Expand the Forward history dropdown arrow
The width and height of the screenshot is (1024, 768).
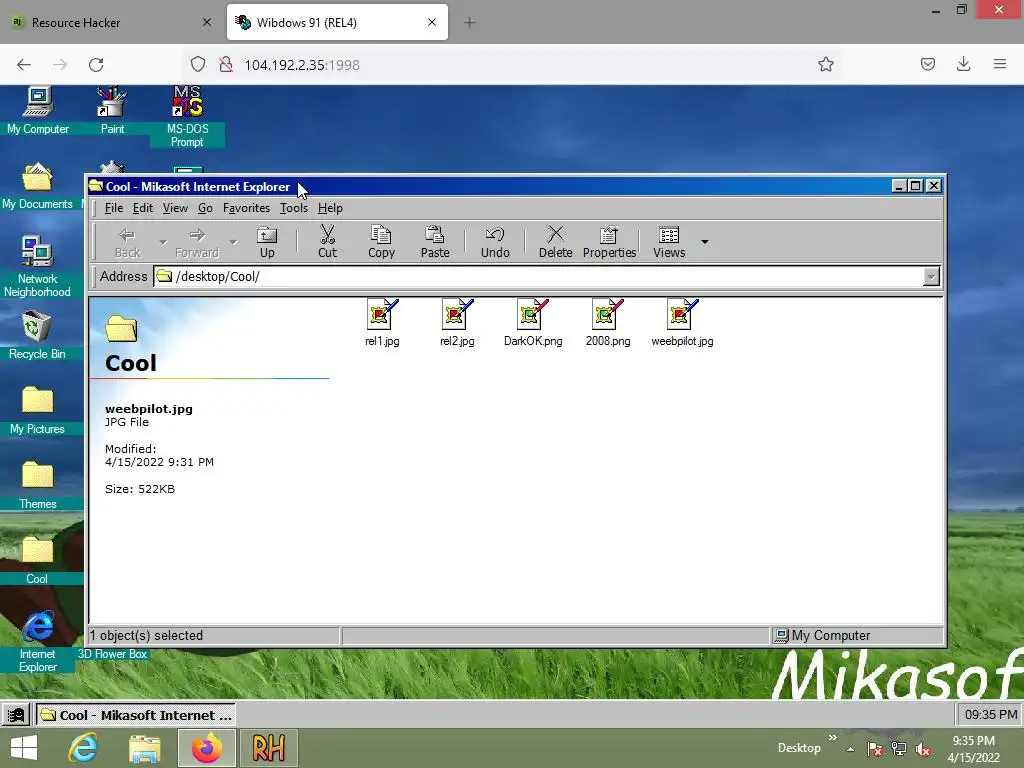232,242
